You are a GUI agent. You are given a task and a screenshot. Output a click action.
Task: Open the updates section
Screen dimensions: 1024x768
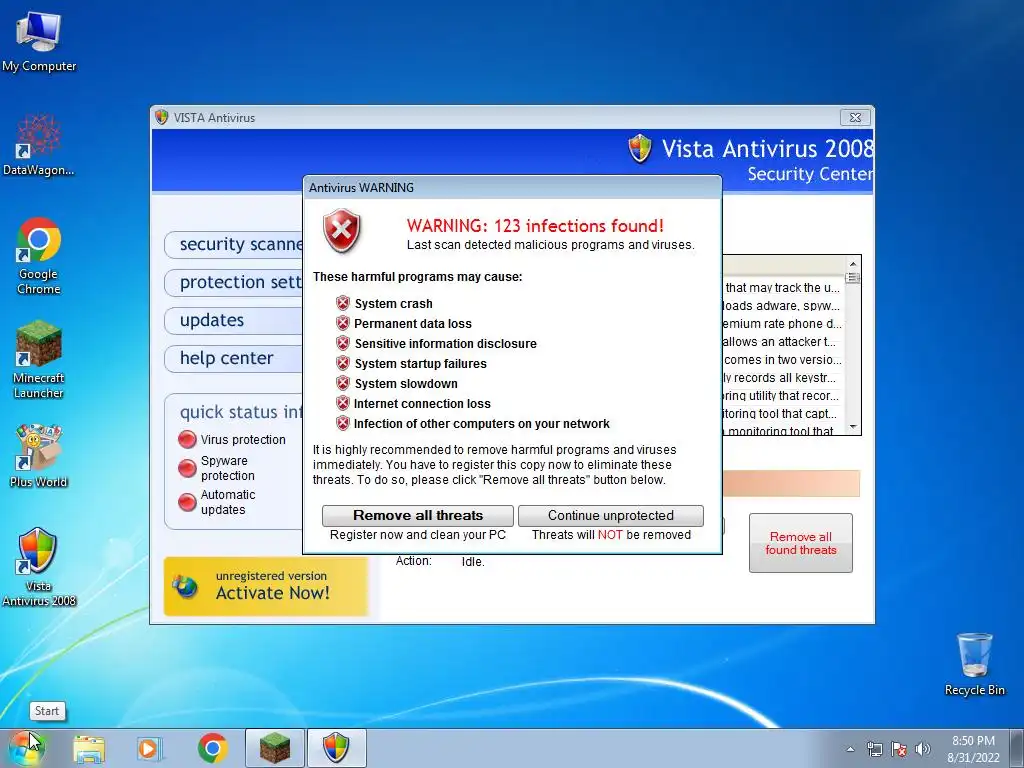pos(234,320)
